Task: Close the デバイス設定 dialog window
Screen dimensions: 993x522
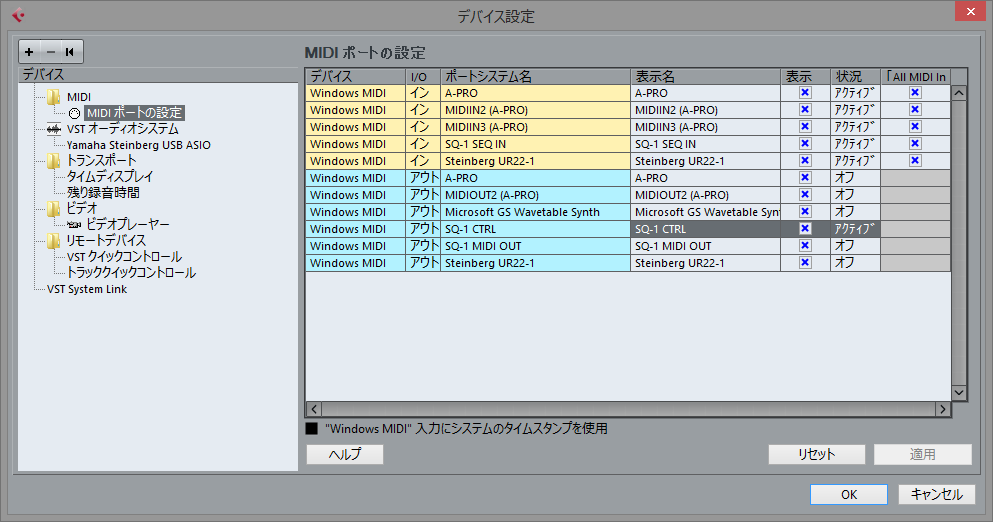Action: coord(970,11)
